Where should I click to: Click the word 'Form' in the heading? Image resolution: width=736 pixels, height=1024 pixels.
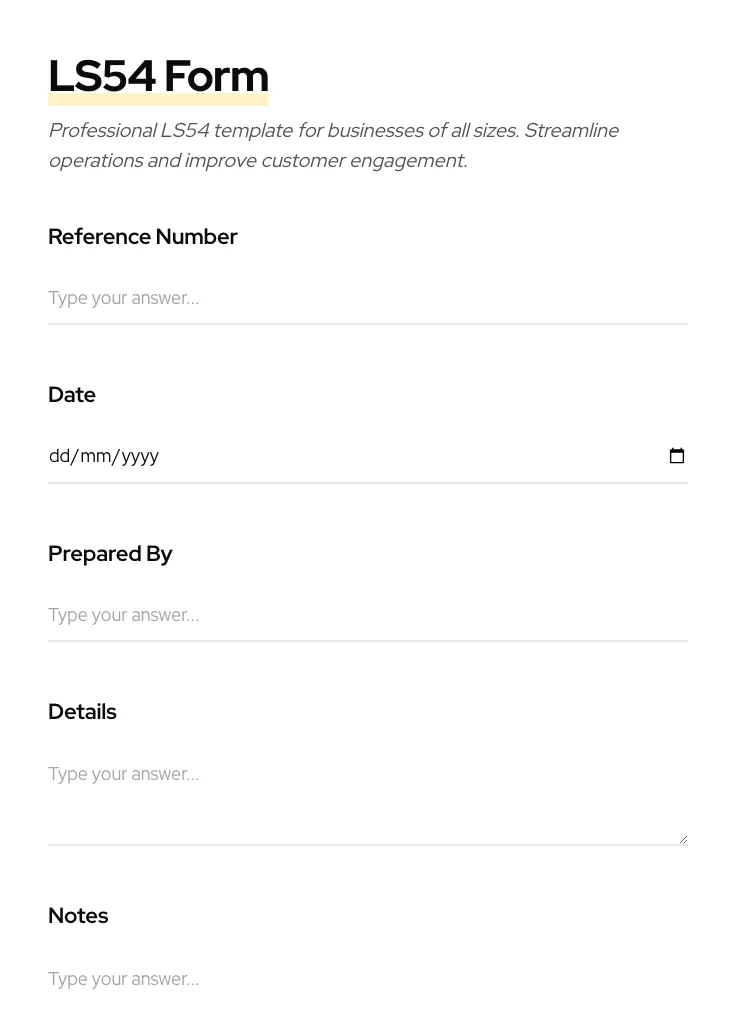click(x=216, y=76)
